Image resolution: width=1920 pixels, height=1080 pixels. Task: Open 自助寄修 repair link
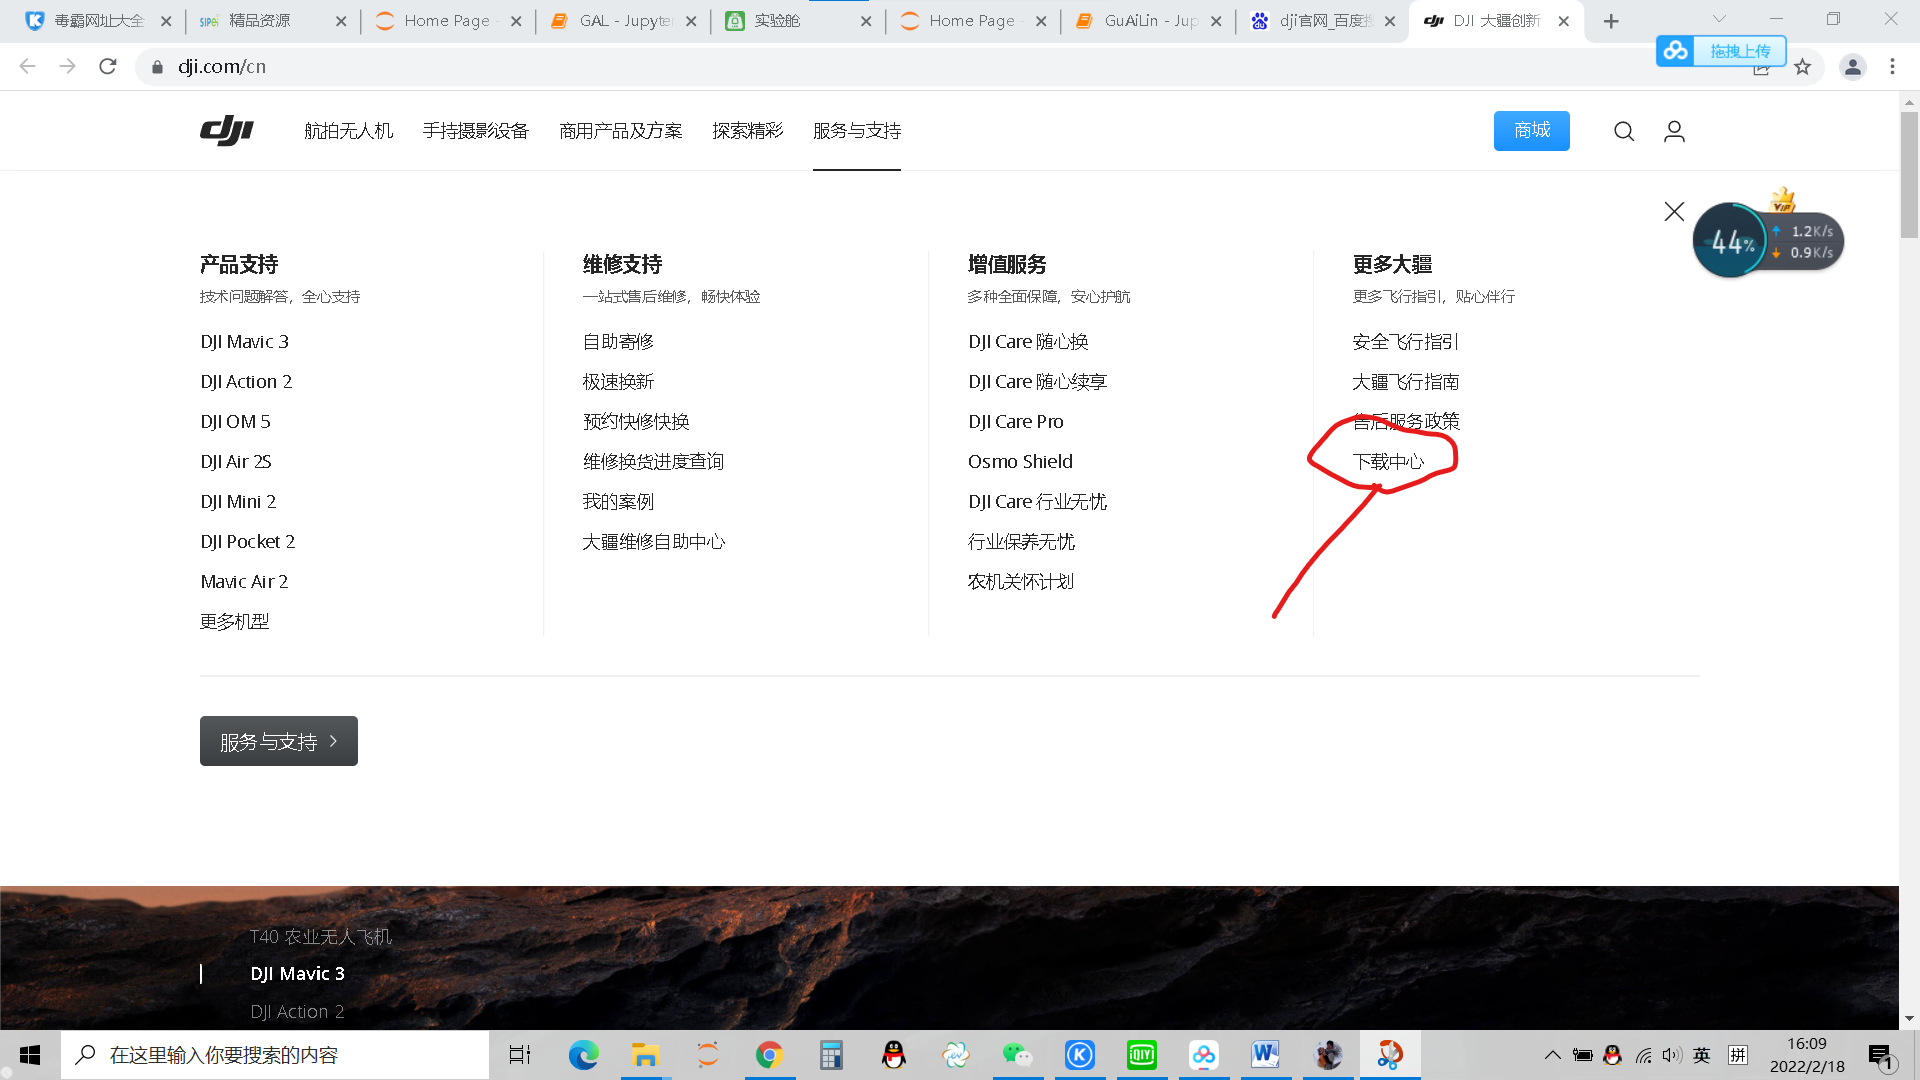point(618,341)
